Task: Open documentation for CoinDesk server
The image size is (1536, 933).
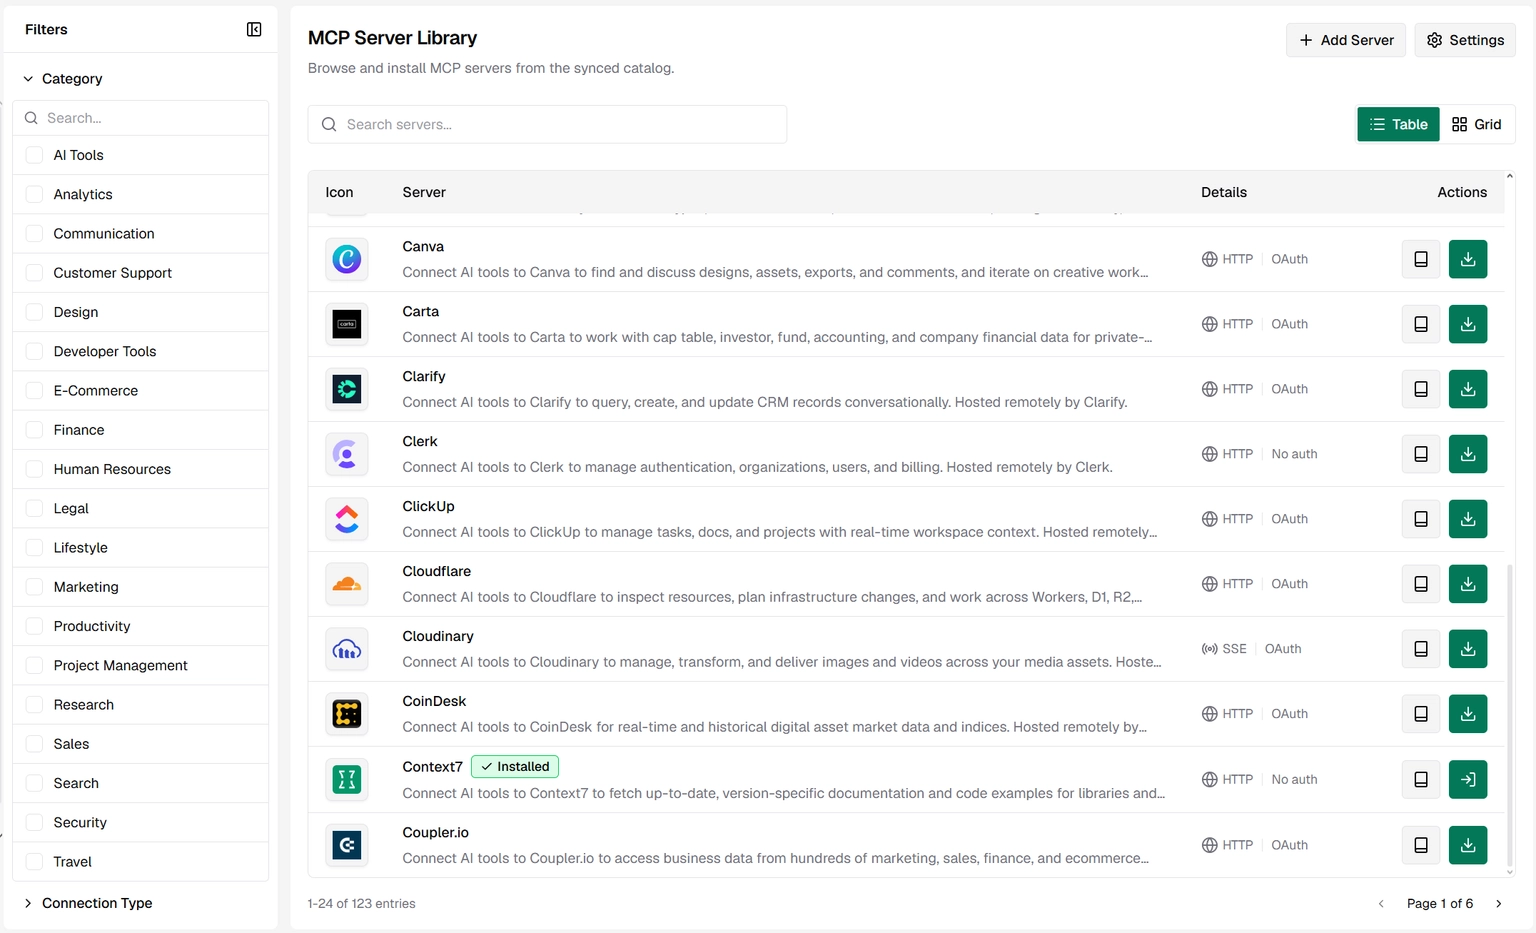Action: [1420, 714]
